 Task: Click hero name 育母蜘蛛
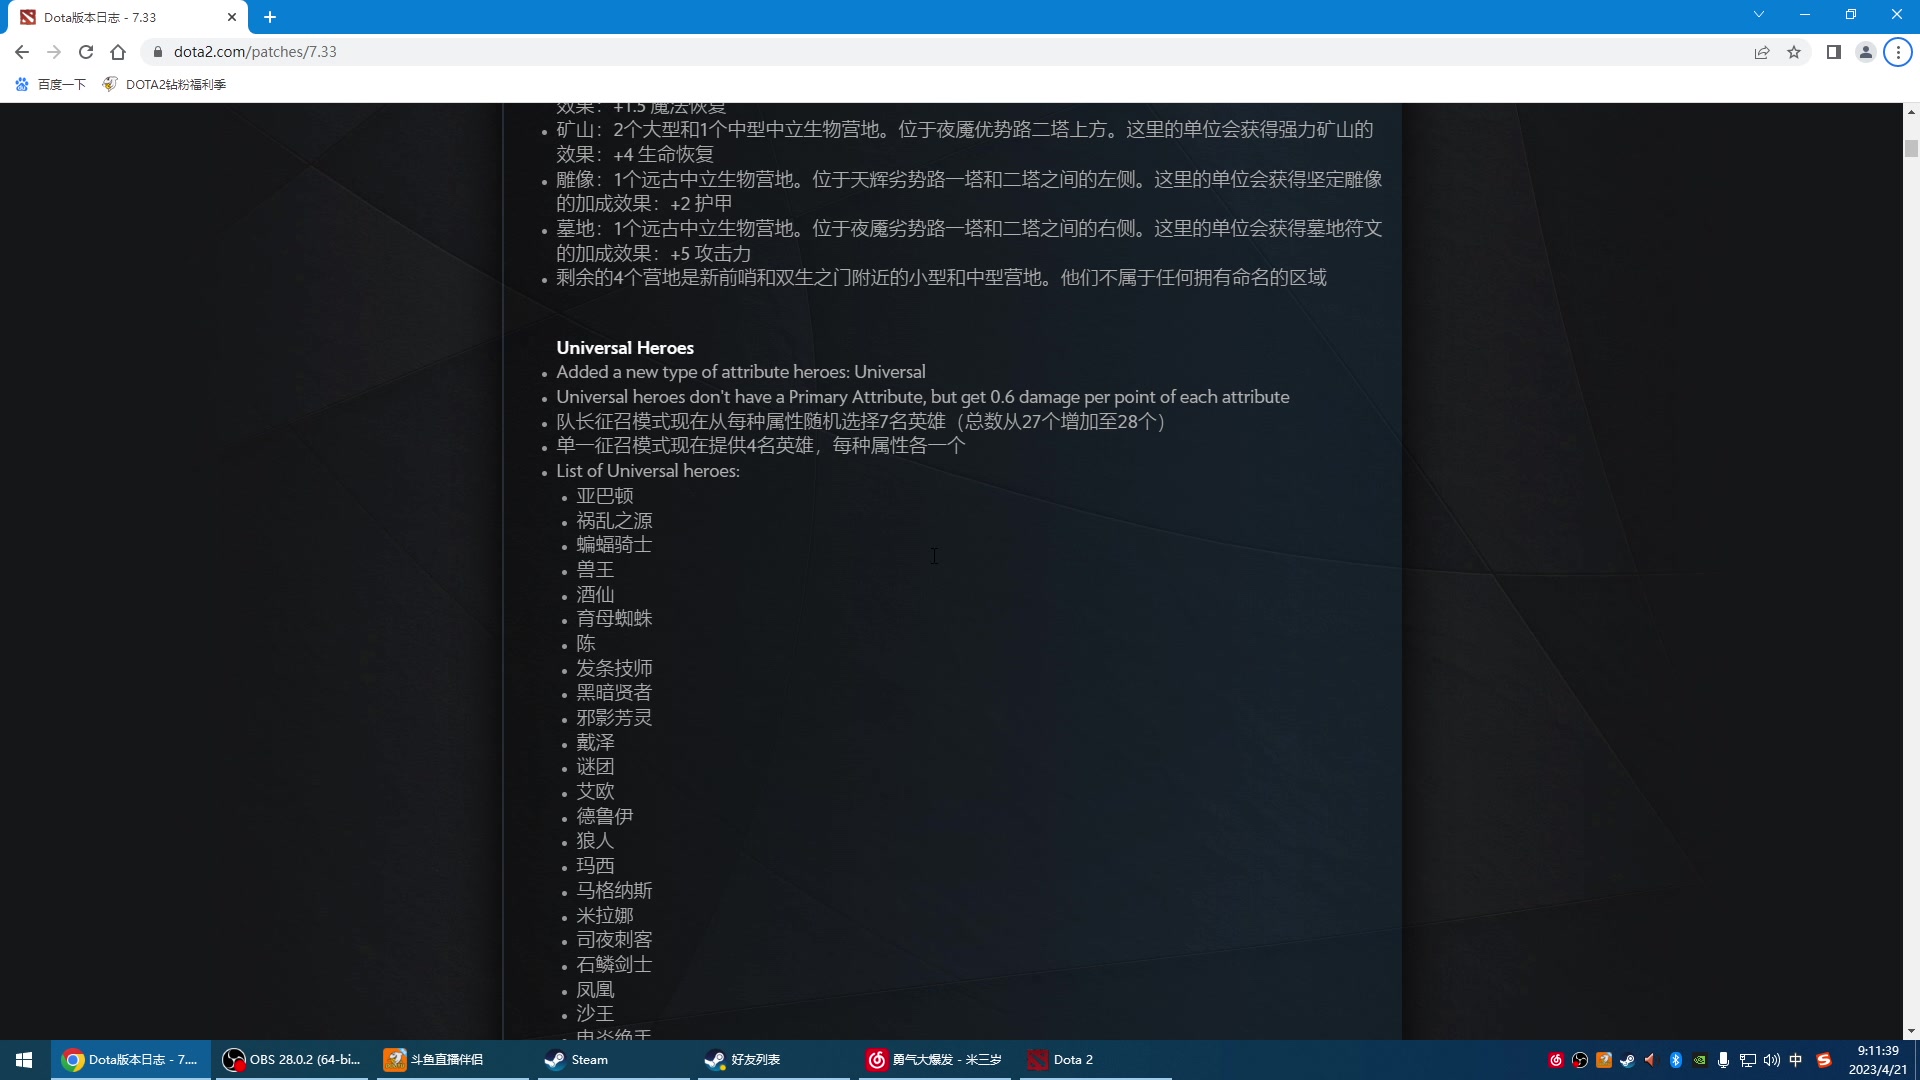(x=614, y=619)
